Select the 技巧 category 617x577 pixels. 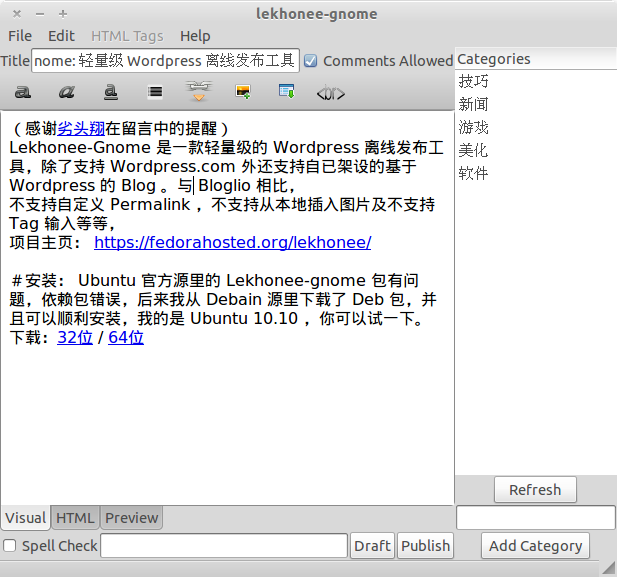point(473,81)
